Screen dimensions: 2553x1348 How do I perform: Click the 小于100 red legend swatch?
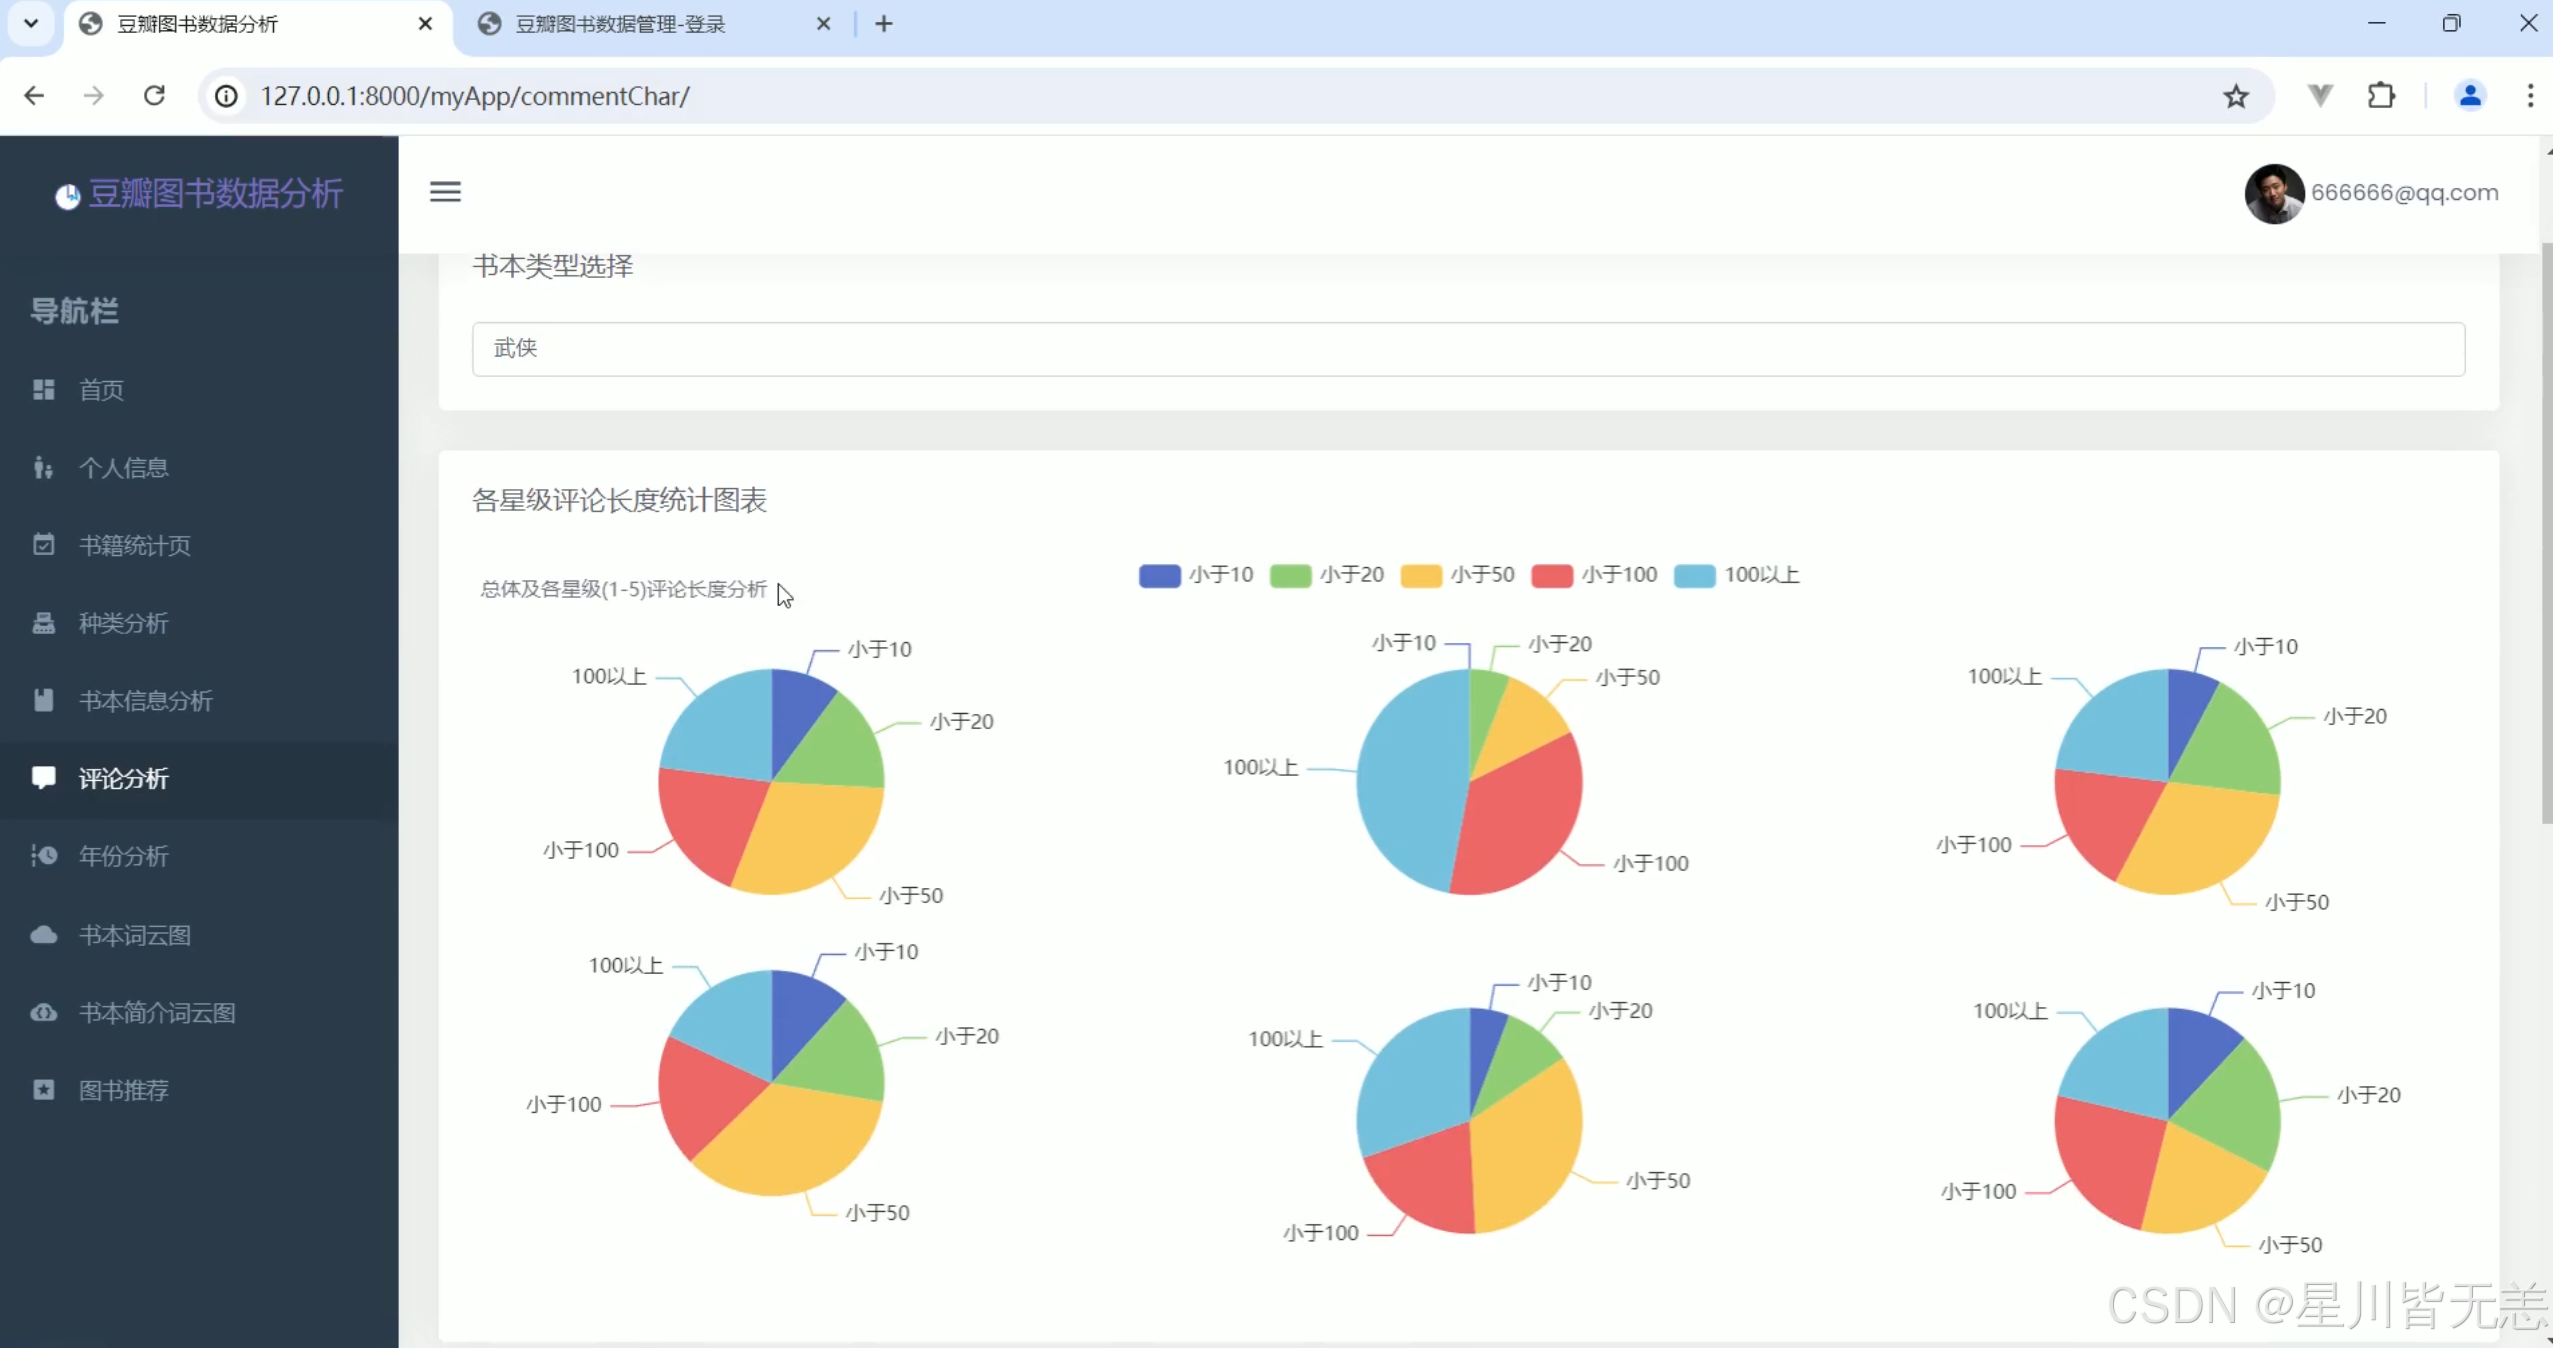1551,576
